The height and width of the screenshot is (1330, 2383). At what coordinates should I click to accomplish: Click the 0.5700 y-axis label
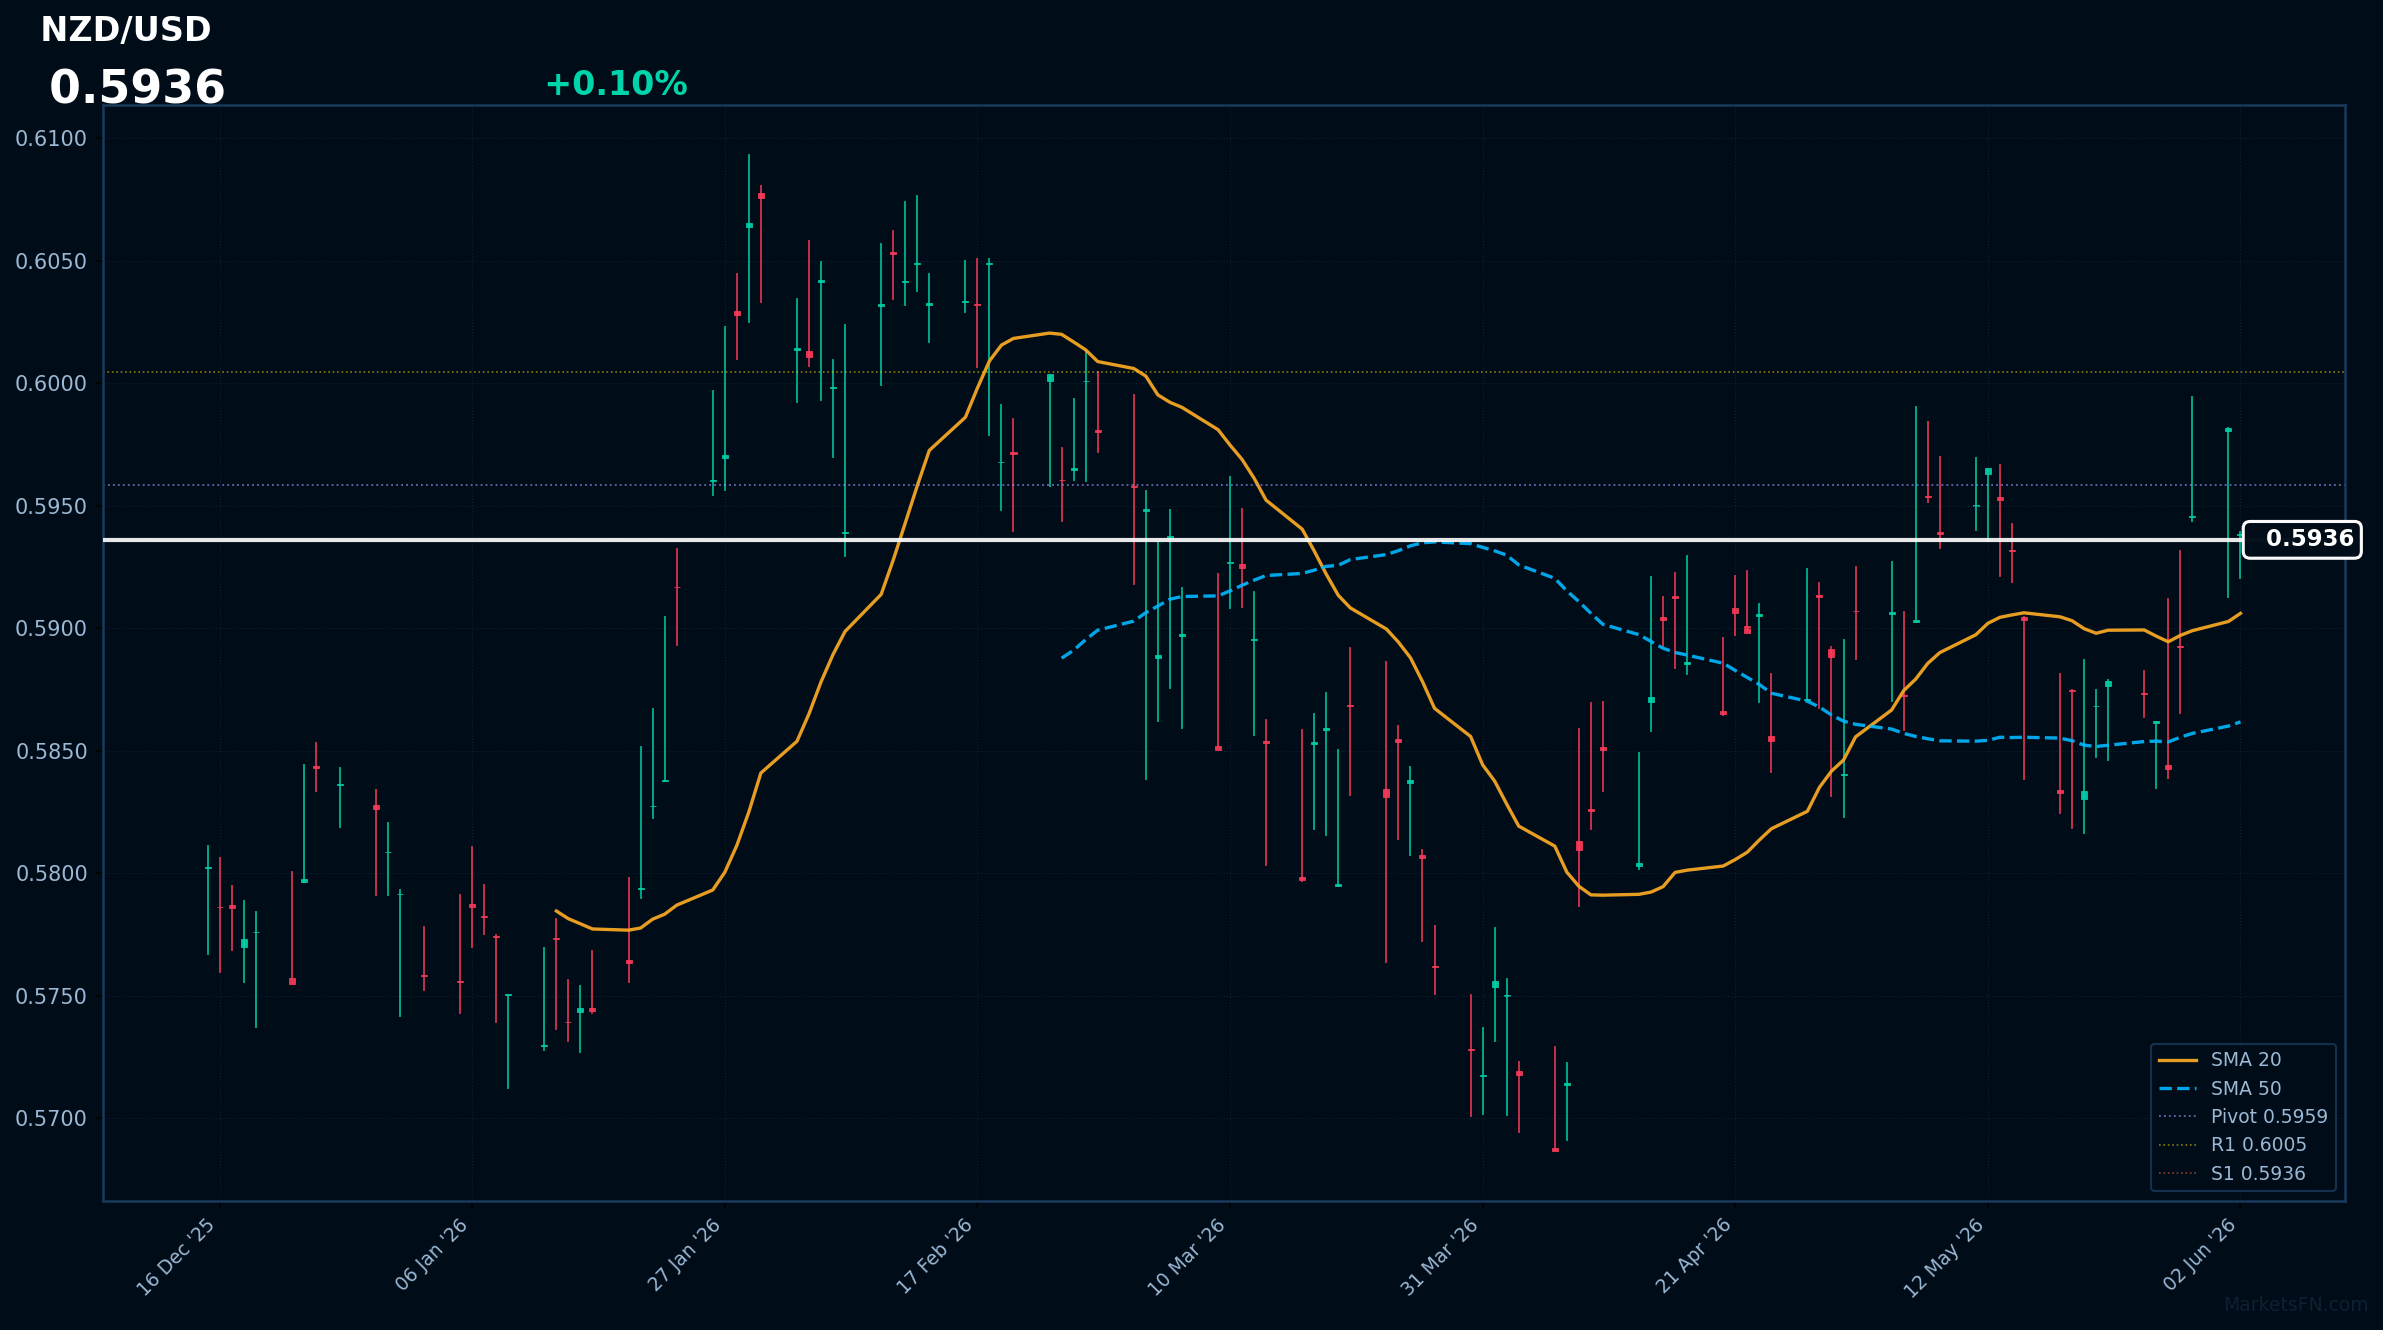[x=51, y=1119]
